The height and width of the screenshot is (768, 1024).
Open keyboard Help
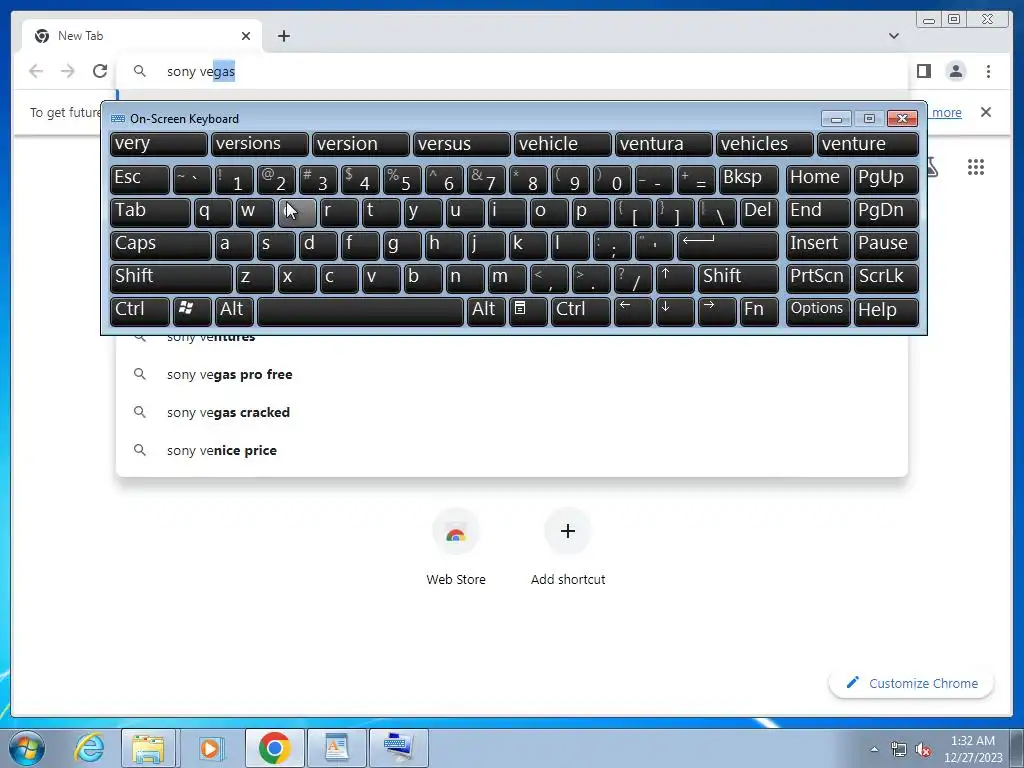click(886, 312)
